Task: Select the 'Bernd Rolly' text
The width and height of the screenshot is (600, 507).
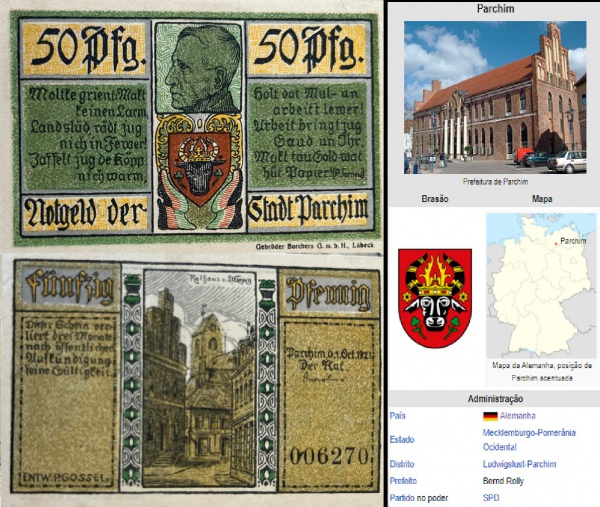Action: click(x=503, y=481)
